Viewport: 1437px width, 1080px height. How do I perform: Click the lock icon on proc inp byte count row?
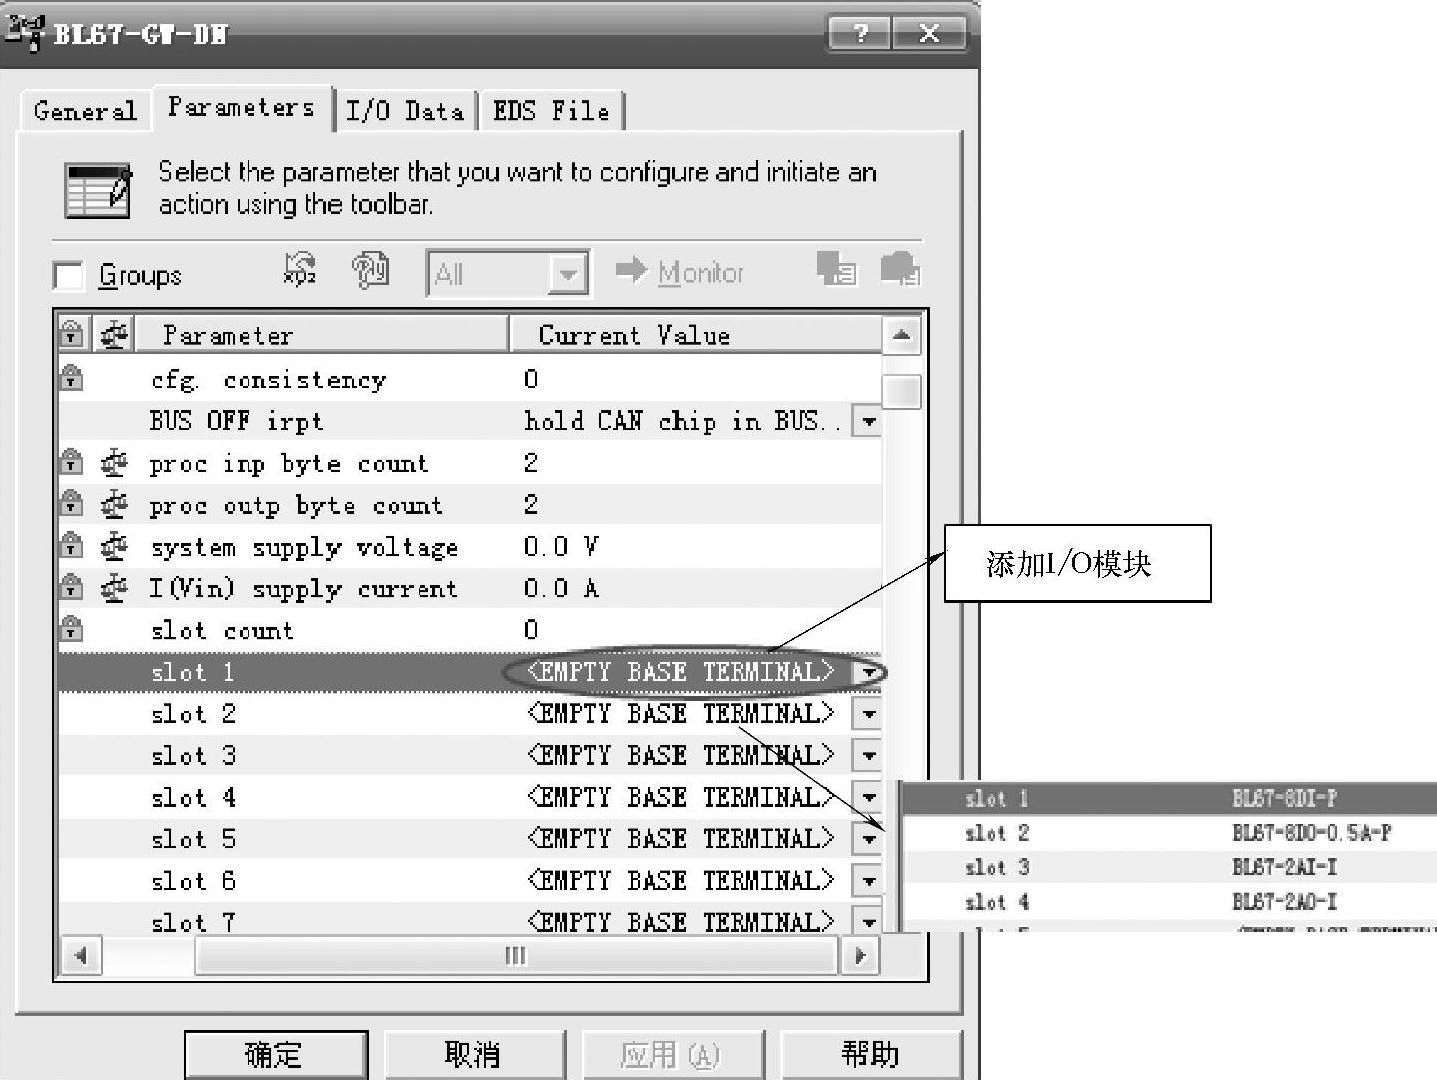tap(71, 462)
